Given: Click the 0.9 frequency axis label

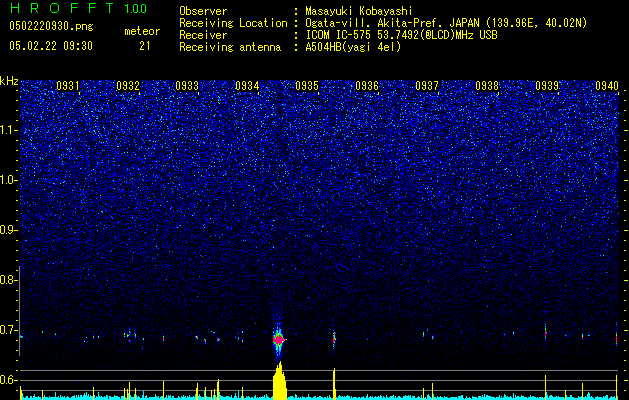Looking at the screenshot, I should coord(8,230).
